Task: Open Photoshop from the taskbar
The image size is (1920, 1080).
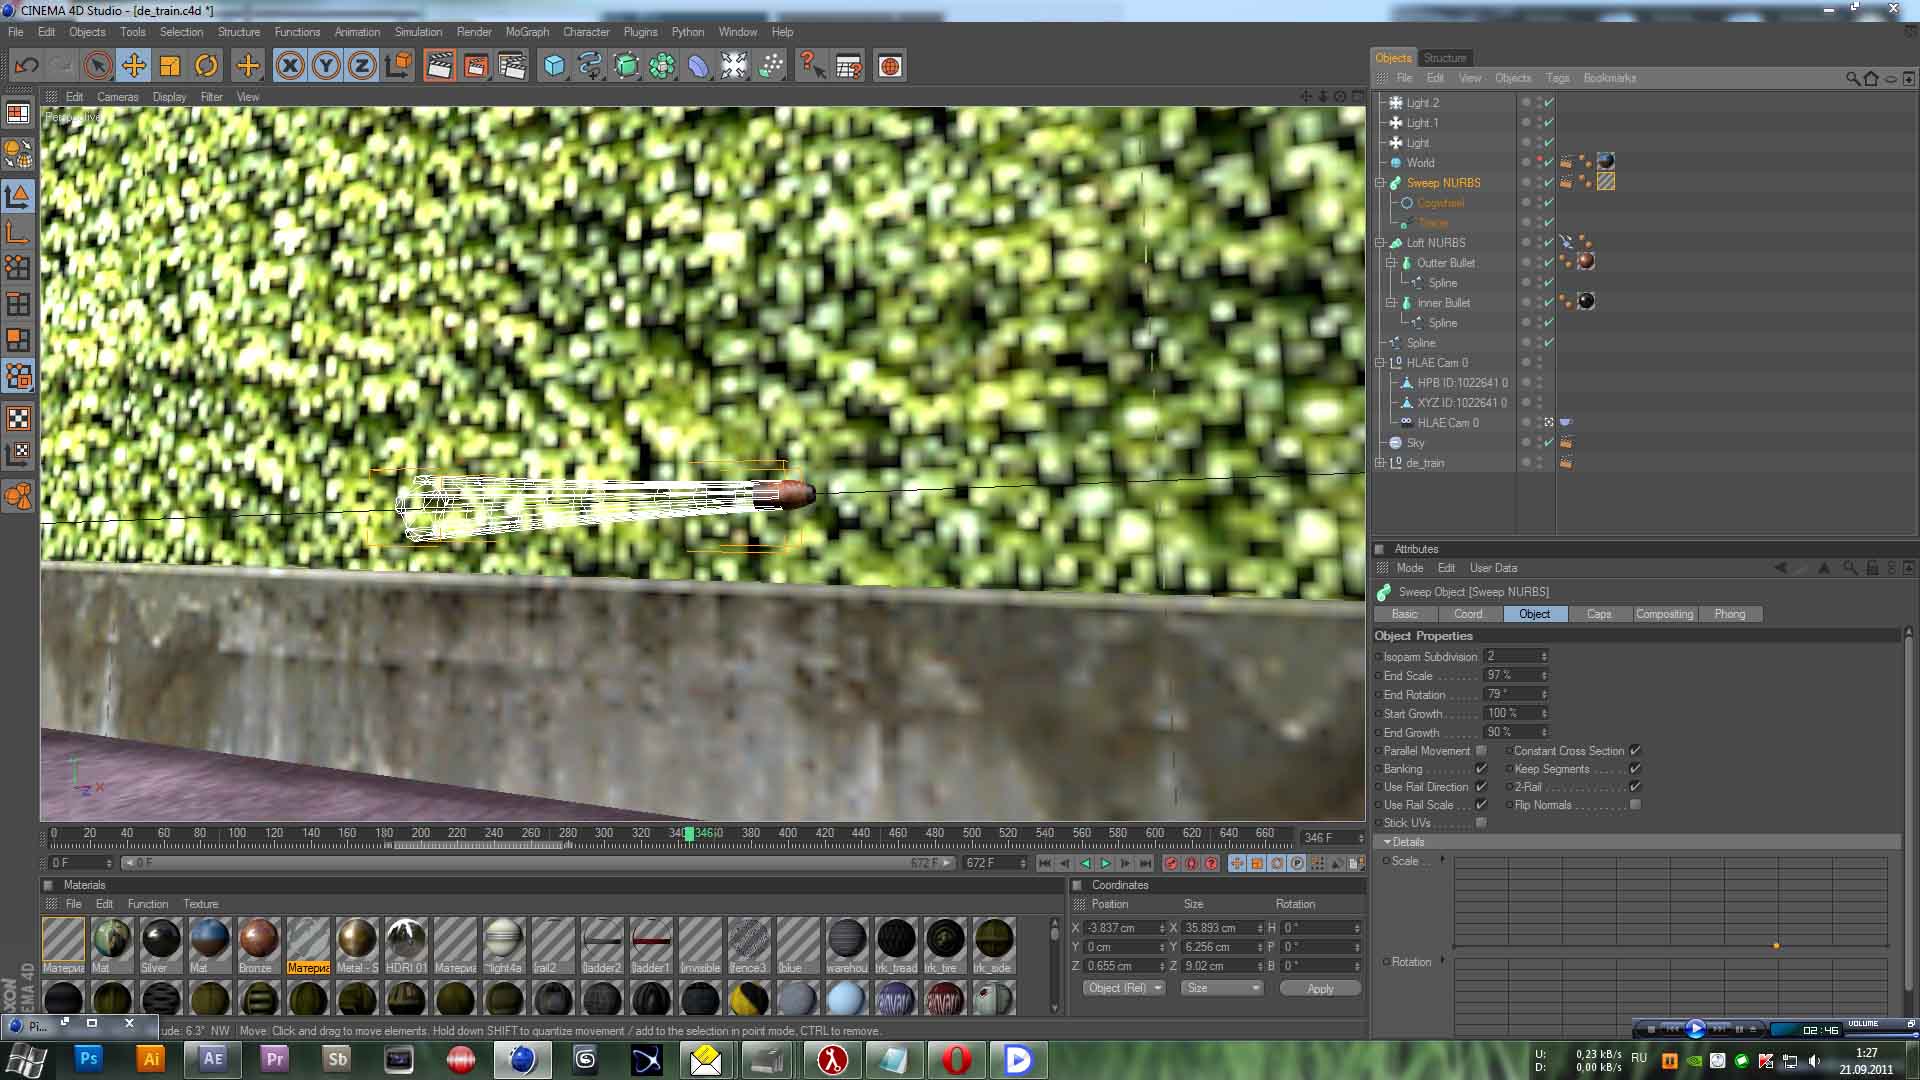Action: [88, 1059]
